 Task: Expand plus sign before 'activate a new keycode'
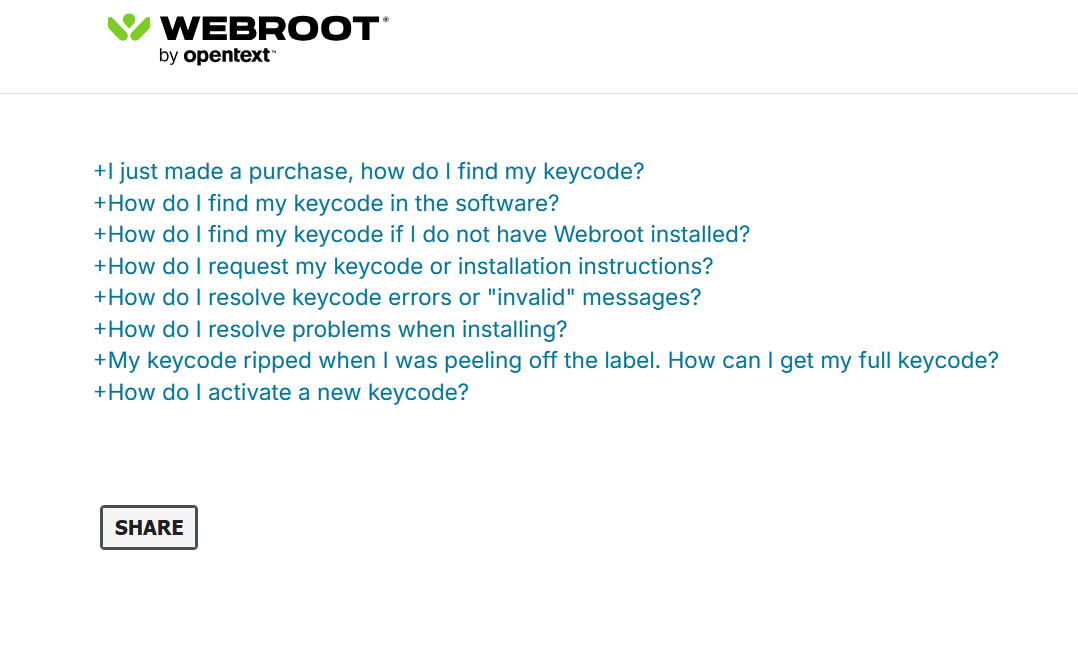(100, 393)
